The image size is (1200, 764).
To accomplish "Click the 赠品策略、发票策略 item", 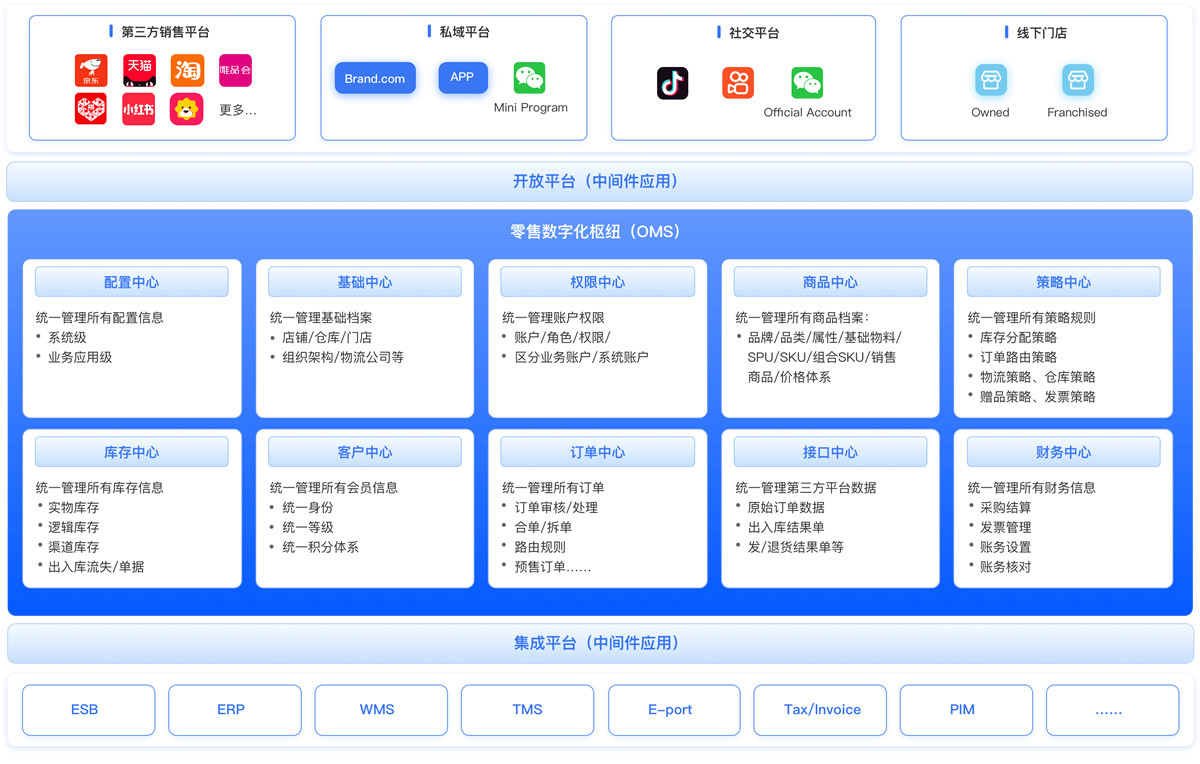I will point(1037,398).
